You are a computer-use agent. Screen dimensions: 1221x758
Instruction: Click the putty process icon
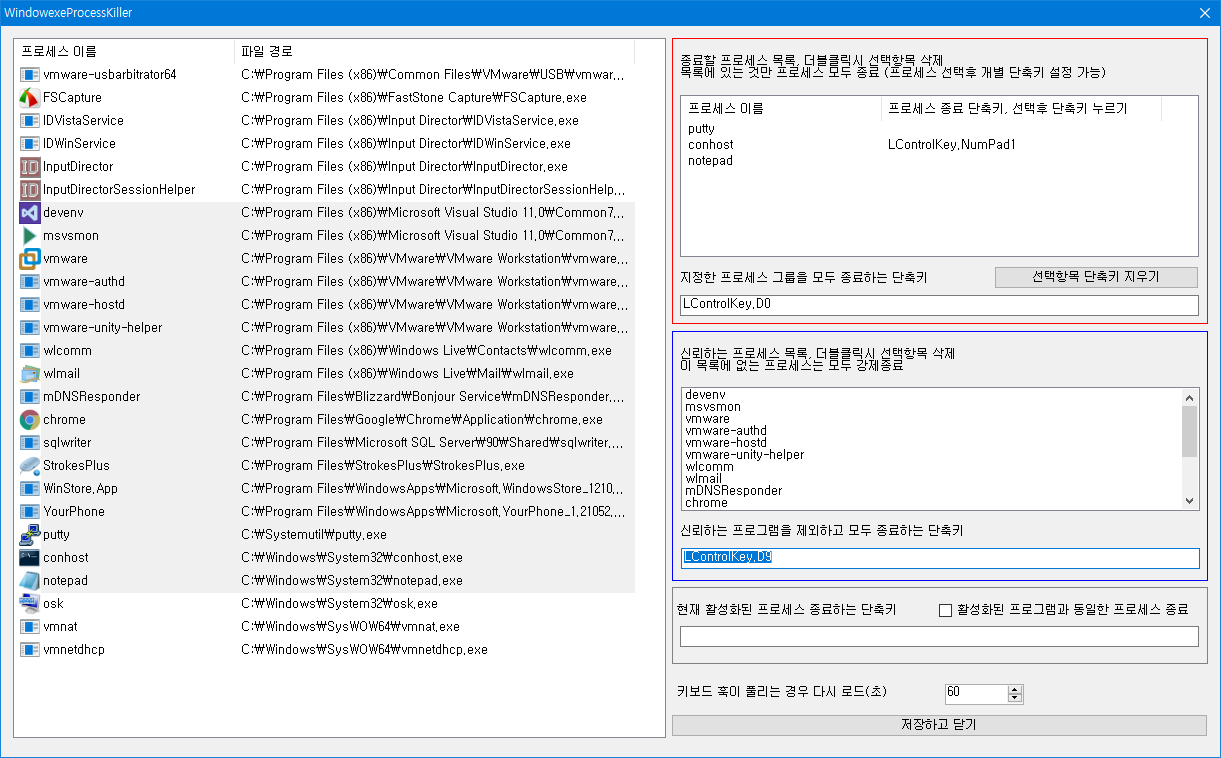29,535
